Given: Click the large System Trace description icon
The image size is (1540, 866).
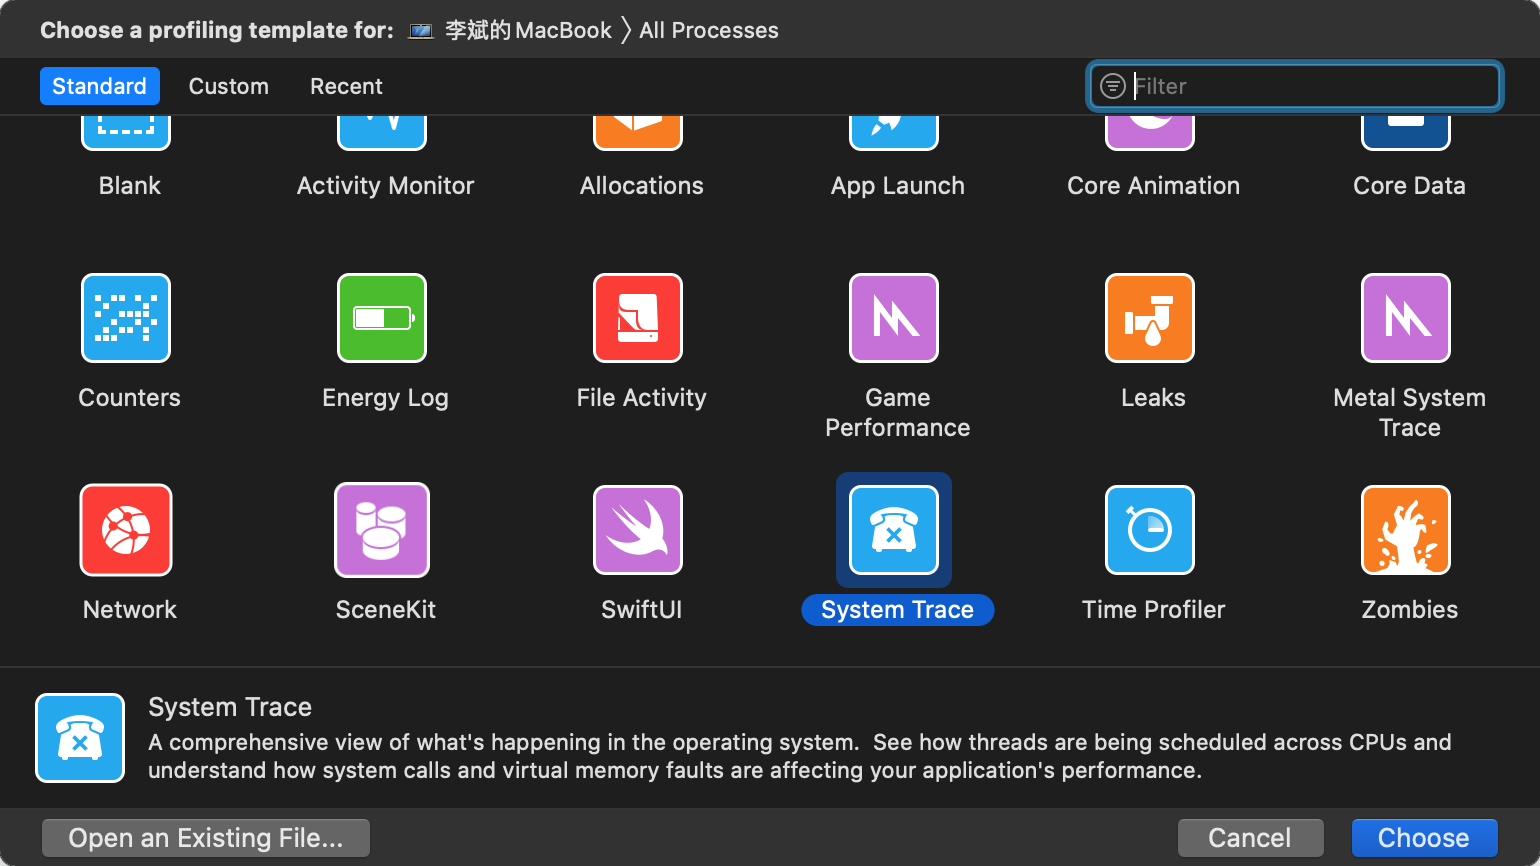Looking at the screenshot, I should 80,738.
